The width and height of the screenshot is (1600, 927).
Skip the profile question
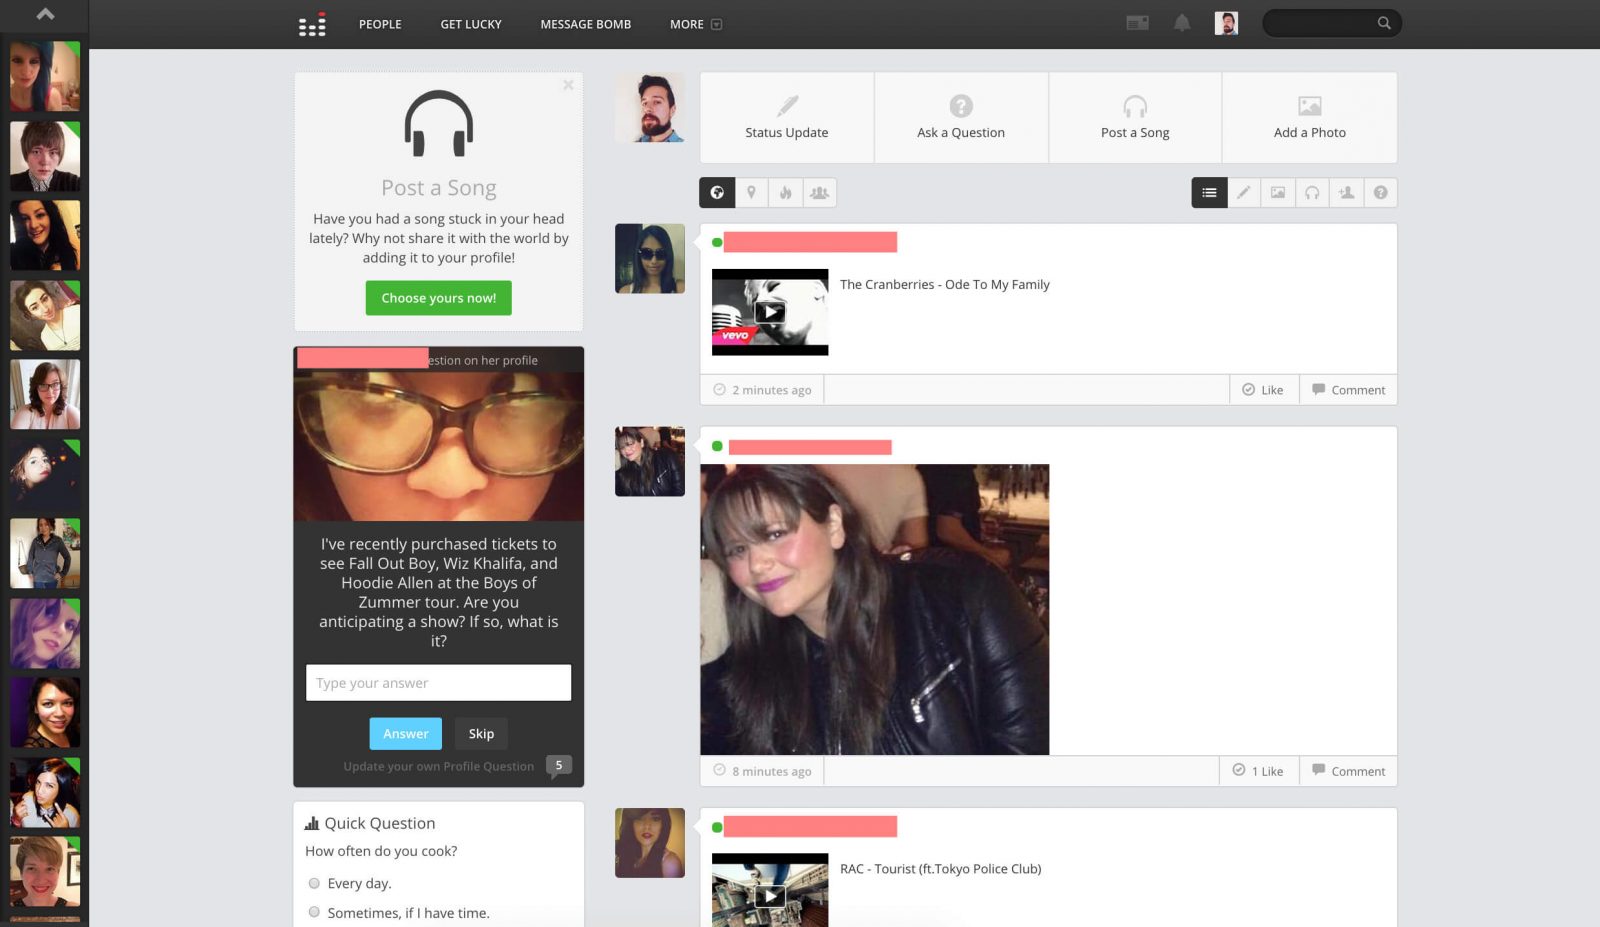click(x=480, y=733)
